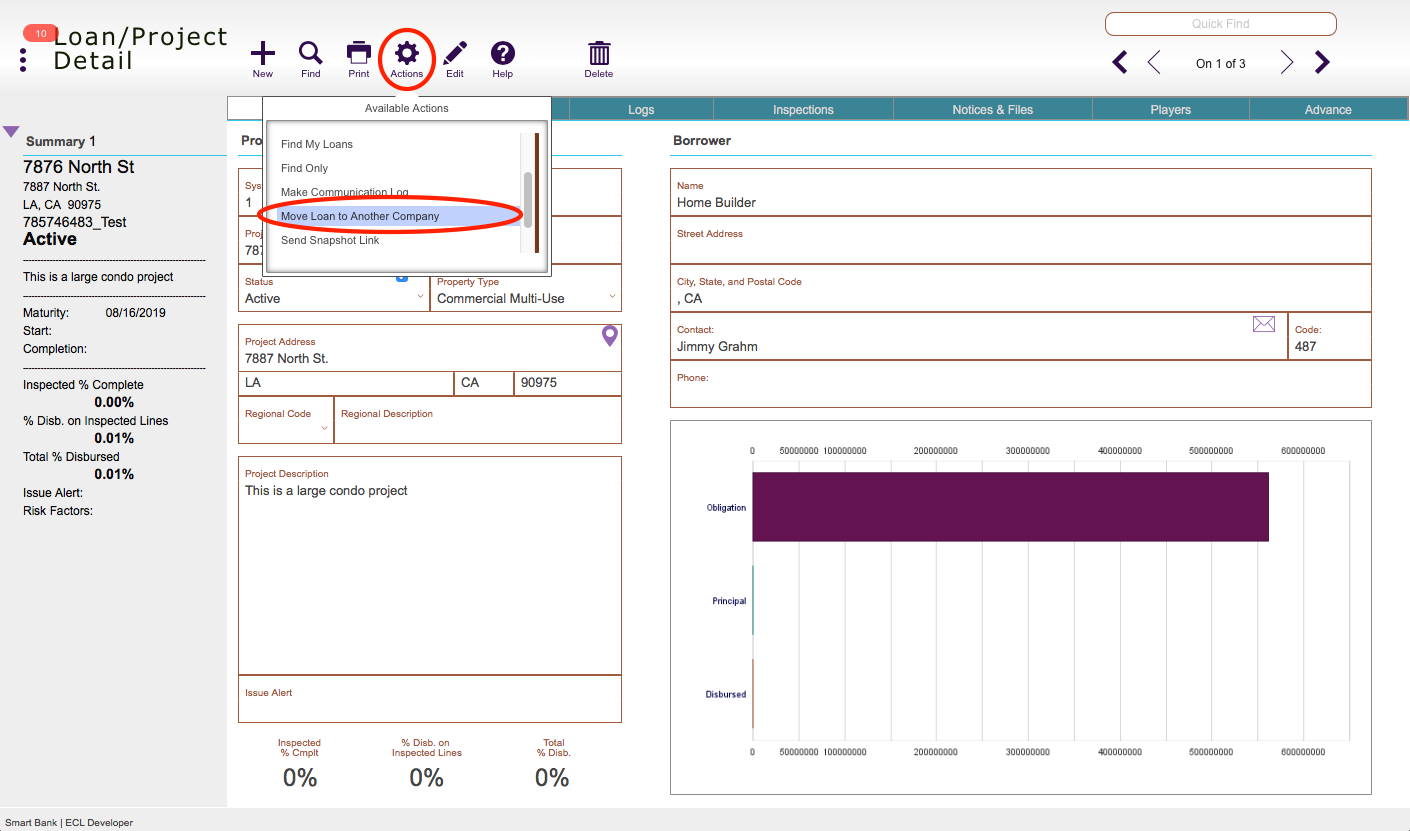1410x831 pixels.
Task: Click the map pin by Project Address
Action: [x=610, y=337]
